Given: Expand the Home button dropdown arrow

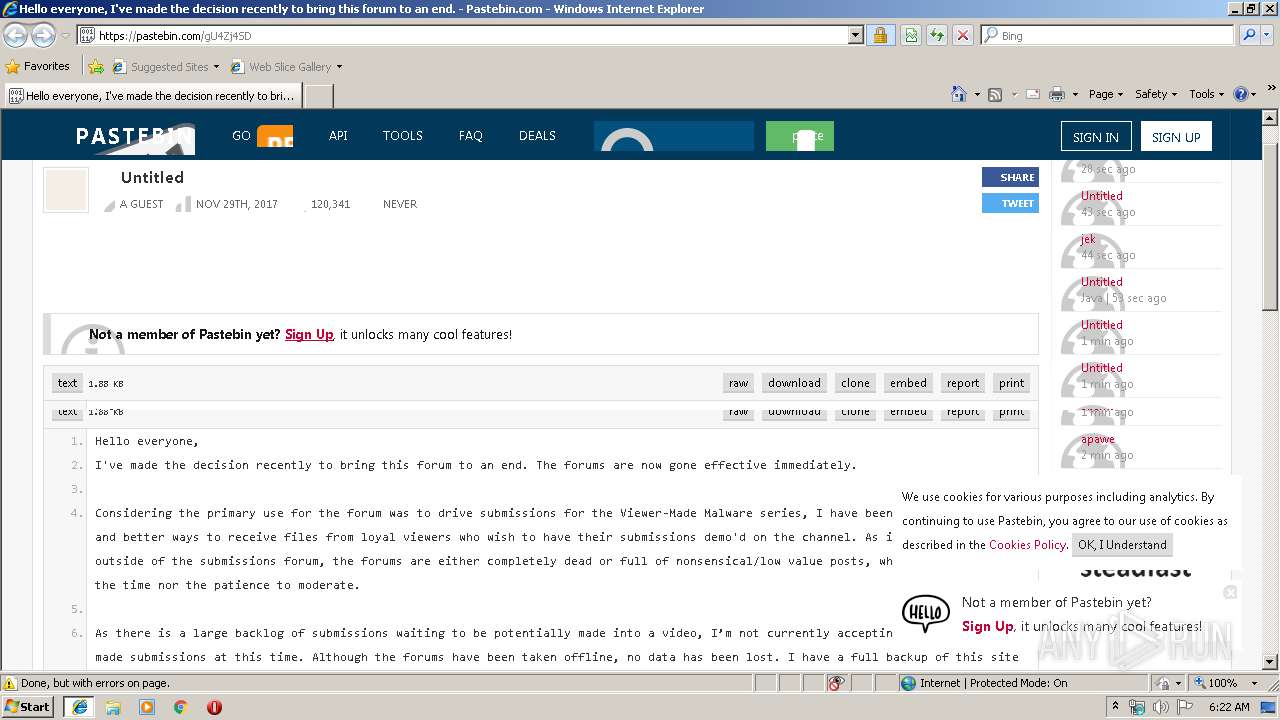Looking at the screenshot, I should 976,94.
